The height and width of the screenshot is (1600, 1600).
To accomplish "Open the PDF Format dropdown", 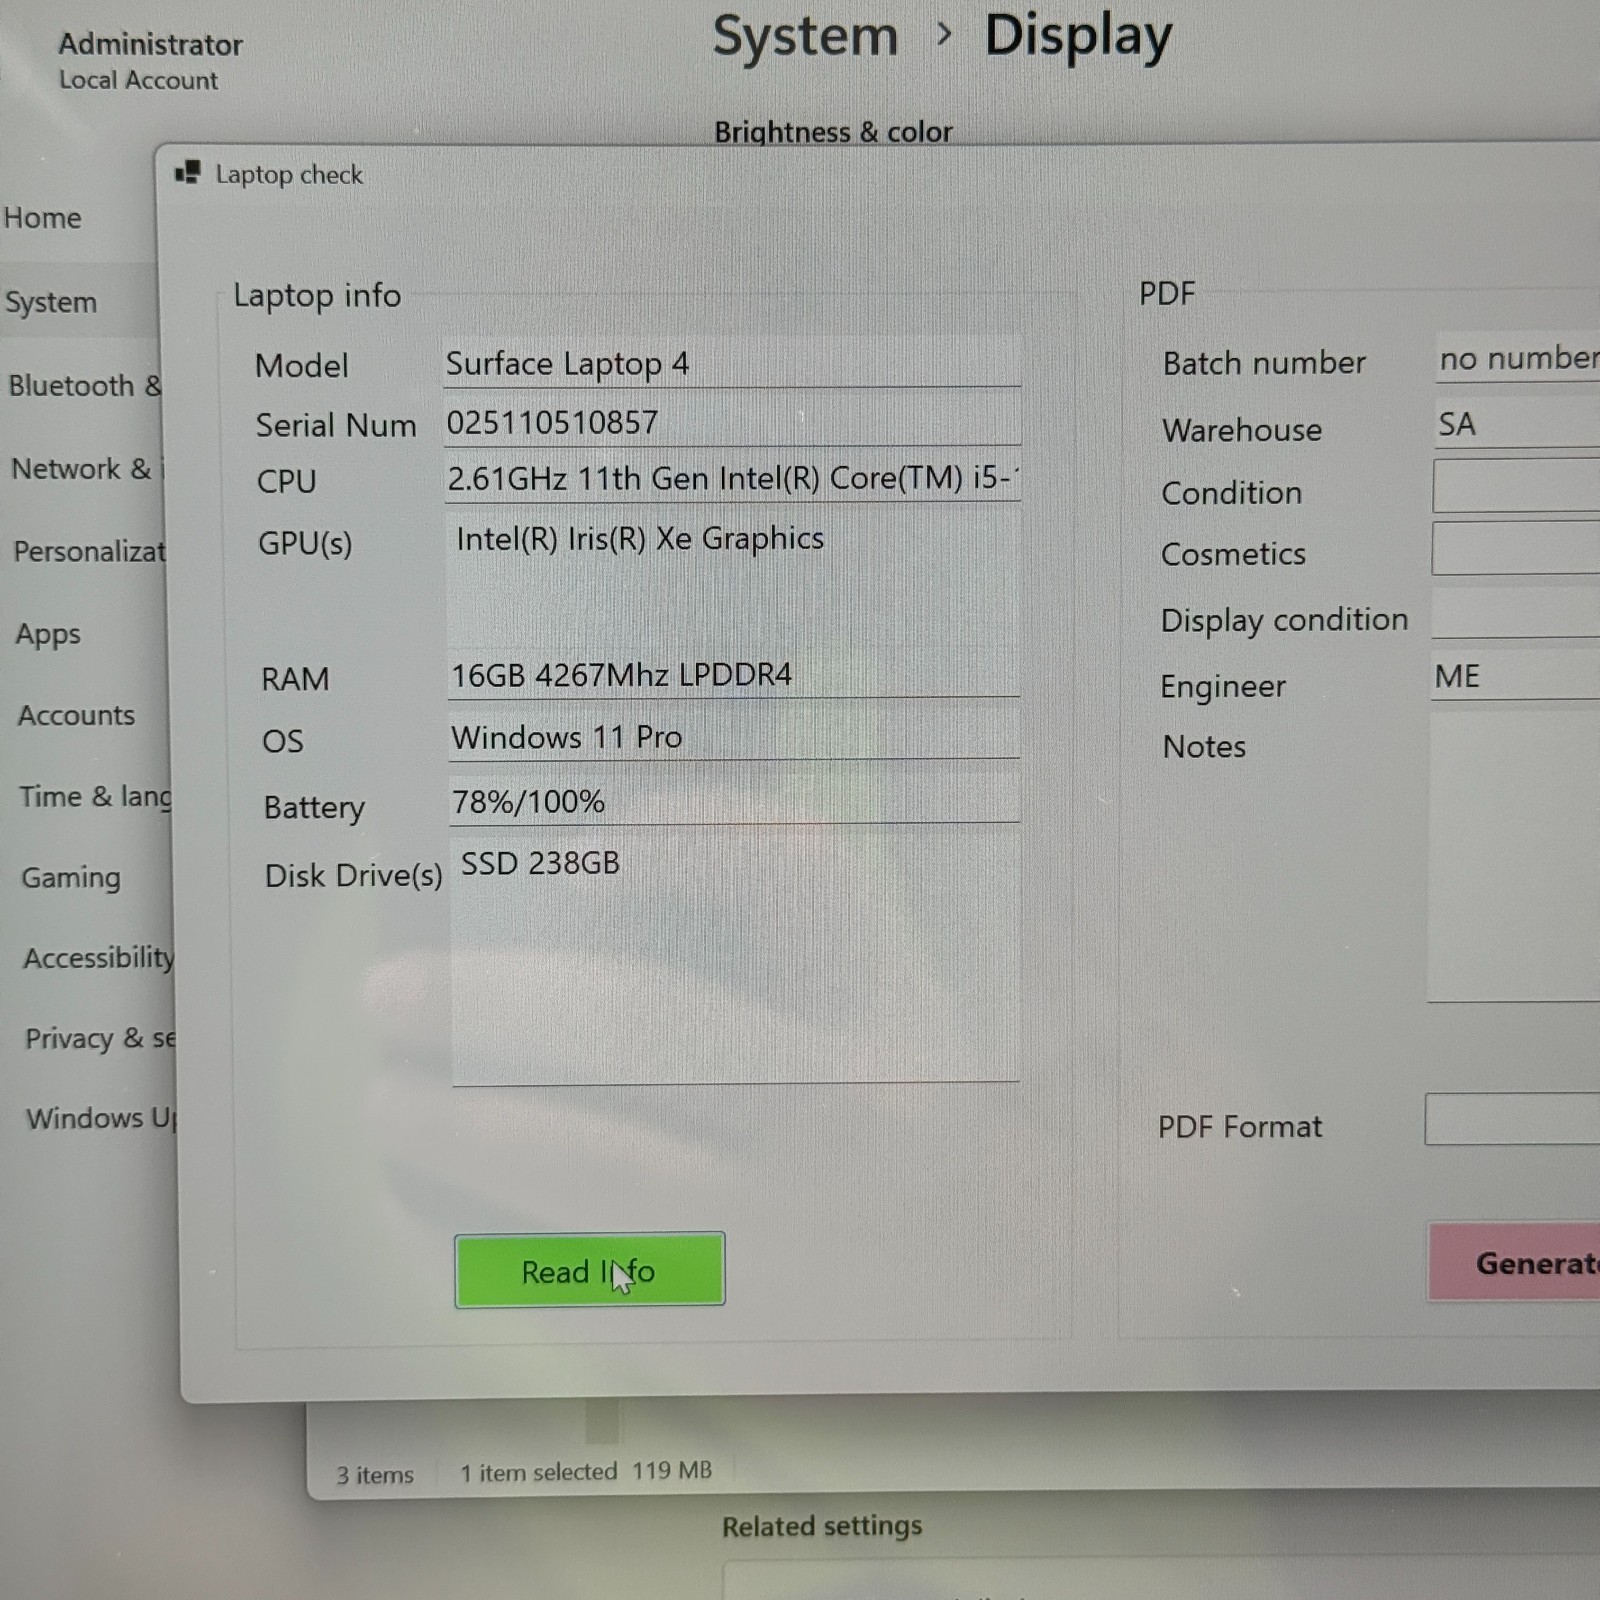I will [x=1512, y=1119].
